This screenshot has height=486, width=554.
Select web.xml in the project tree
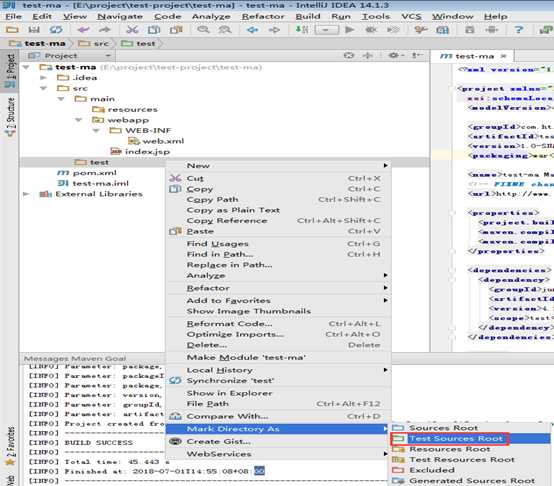point(156,141)
